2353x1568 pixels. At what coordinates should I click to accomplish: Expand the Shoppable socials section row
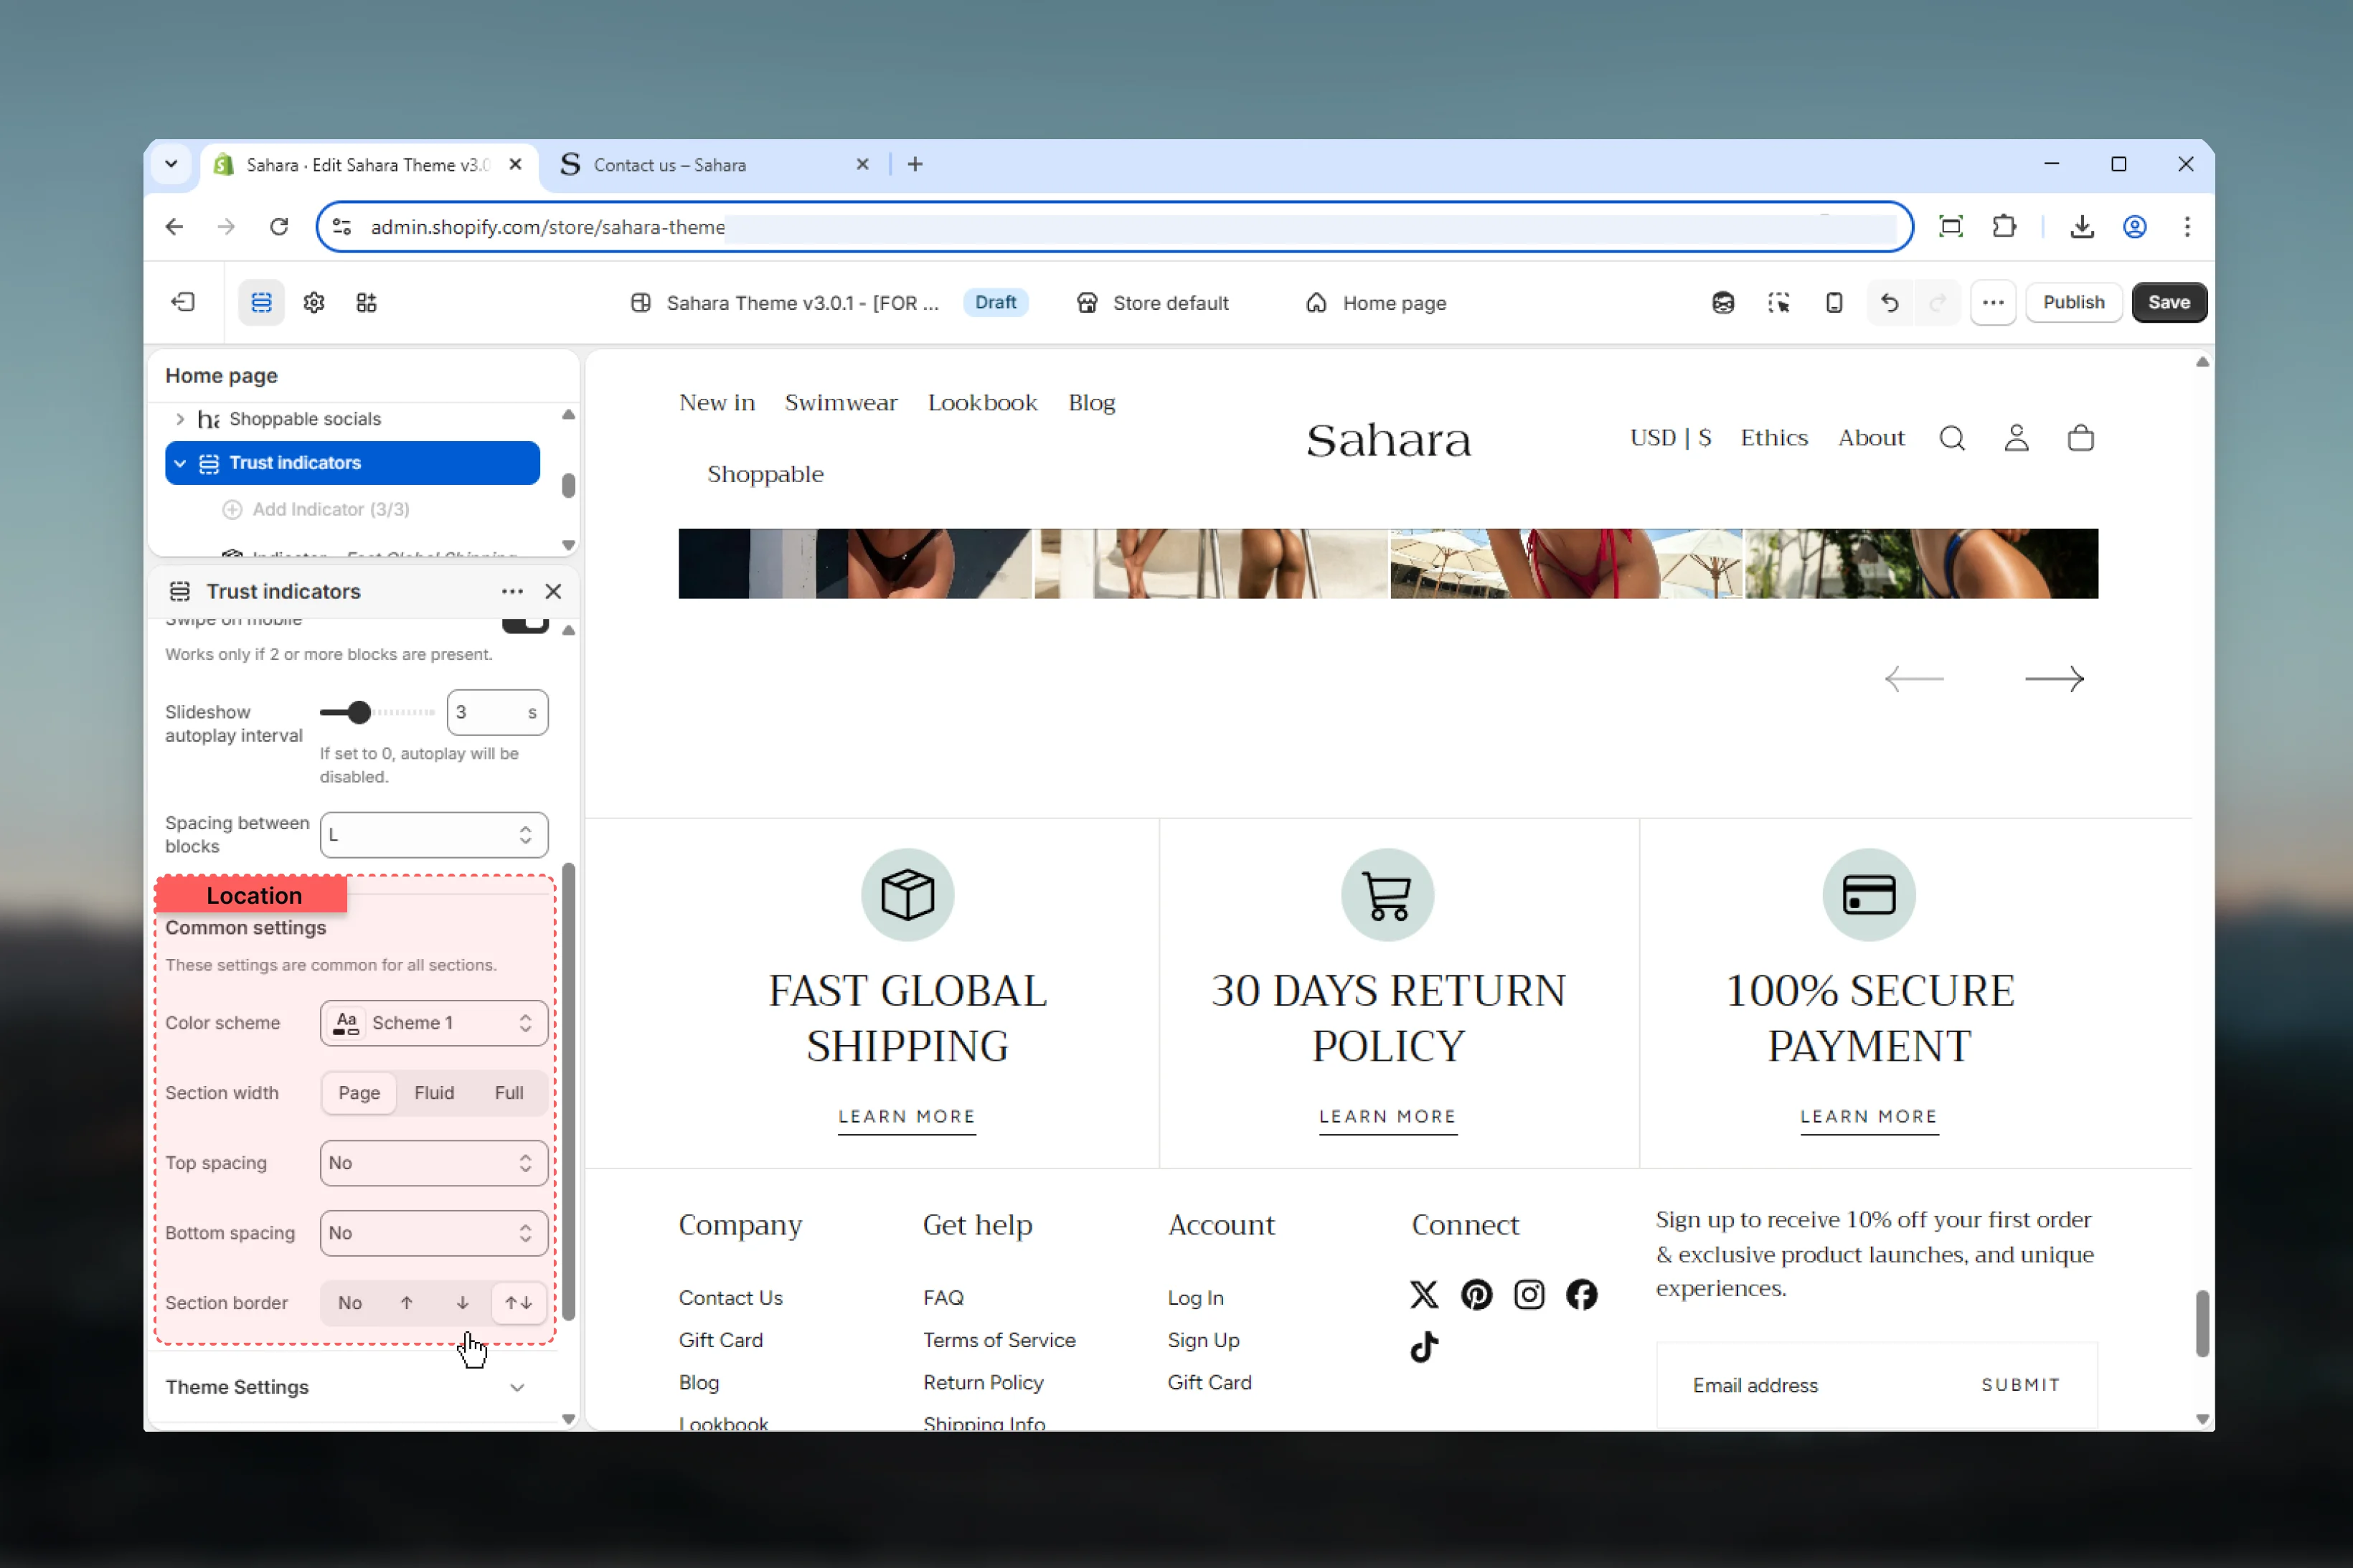pos(180,419)
